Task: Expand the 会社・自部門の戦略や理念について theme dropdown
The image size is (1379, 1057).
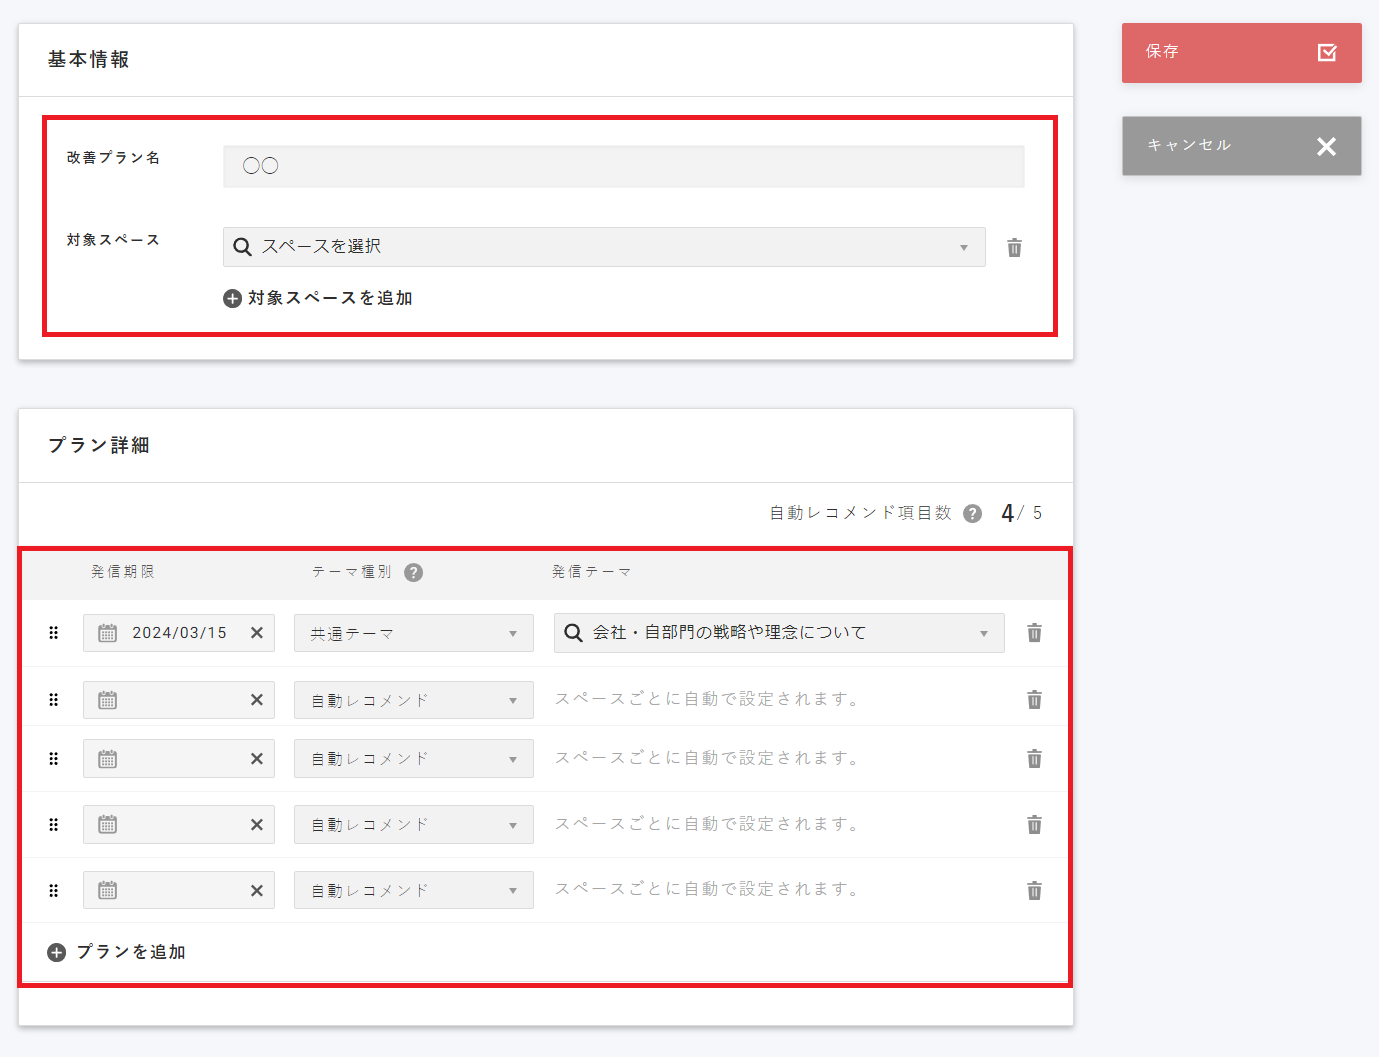Action: pyautogui.click(x=779, y=633)
